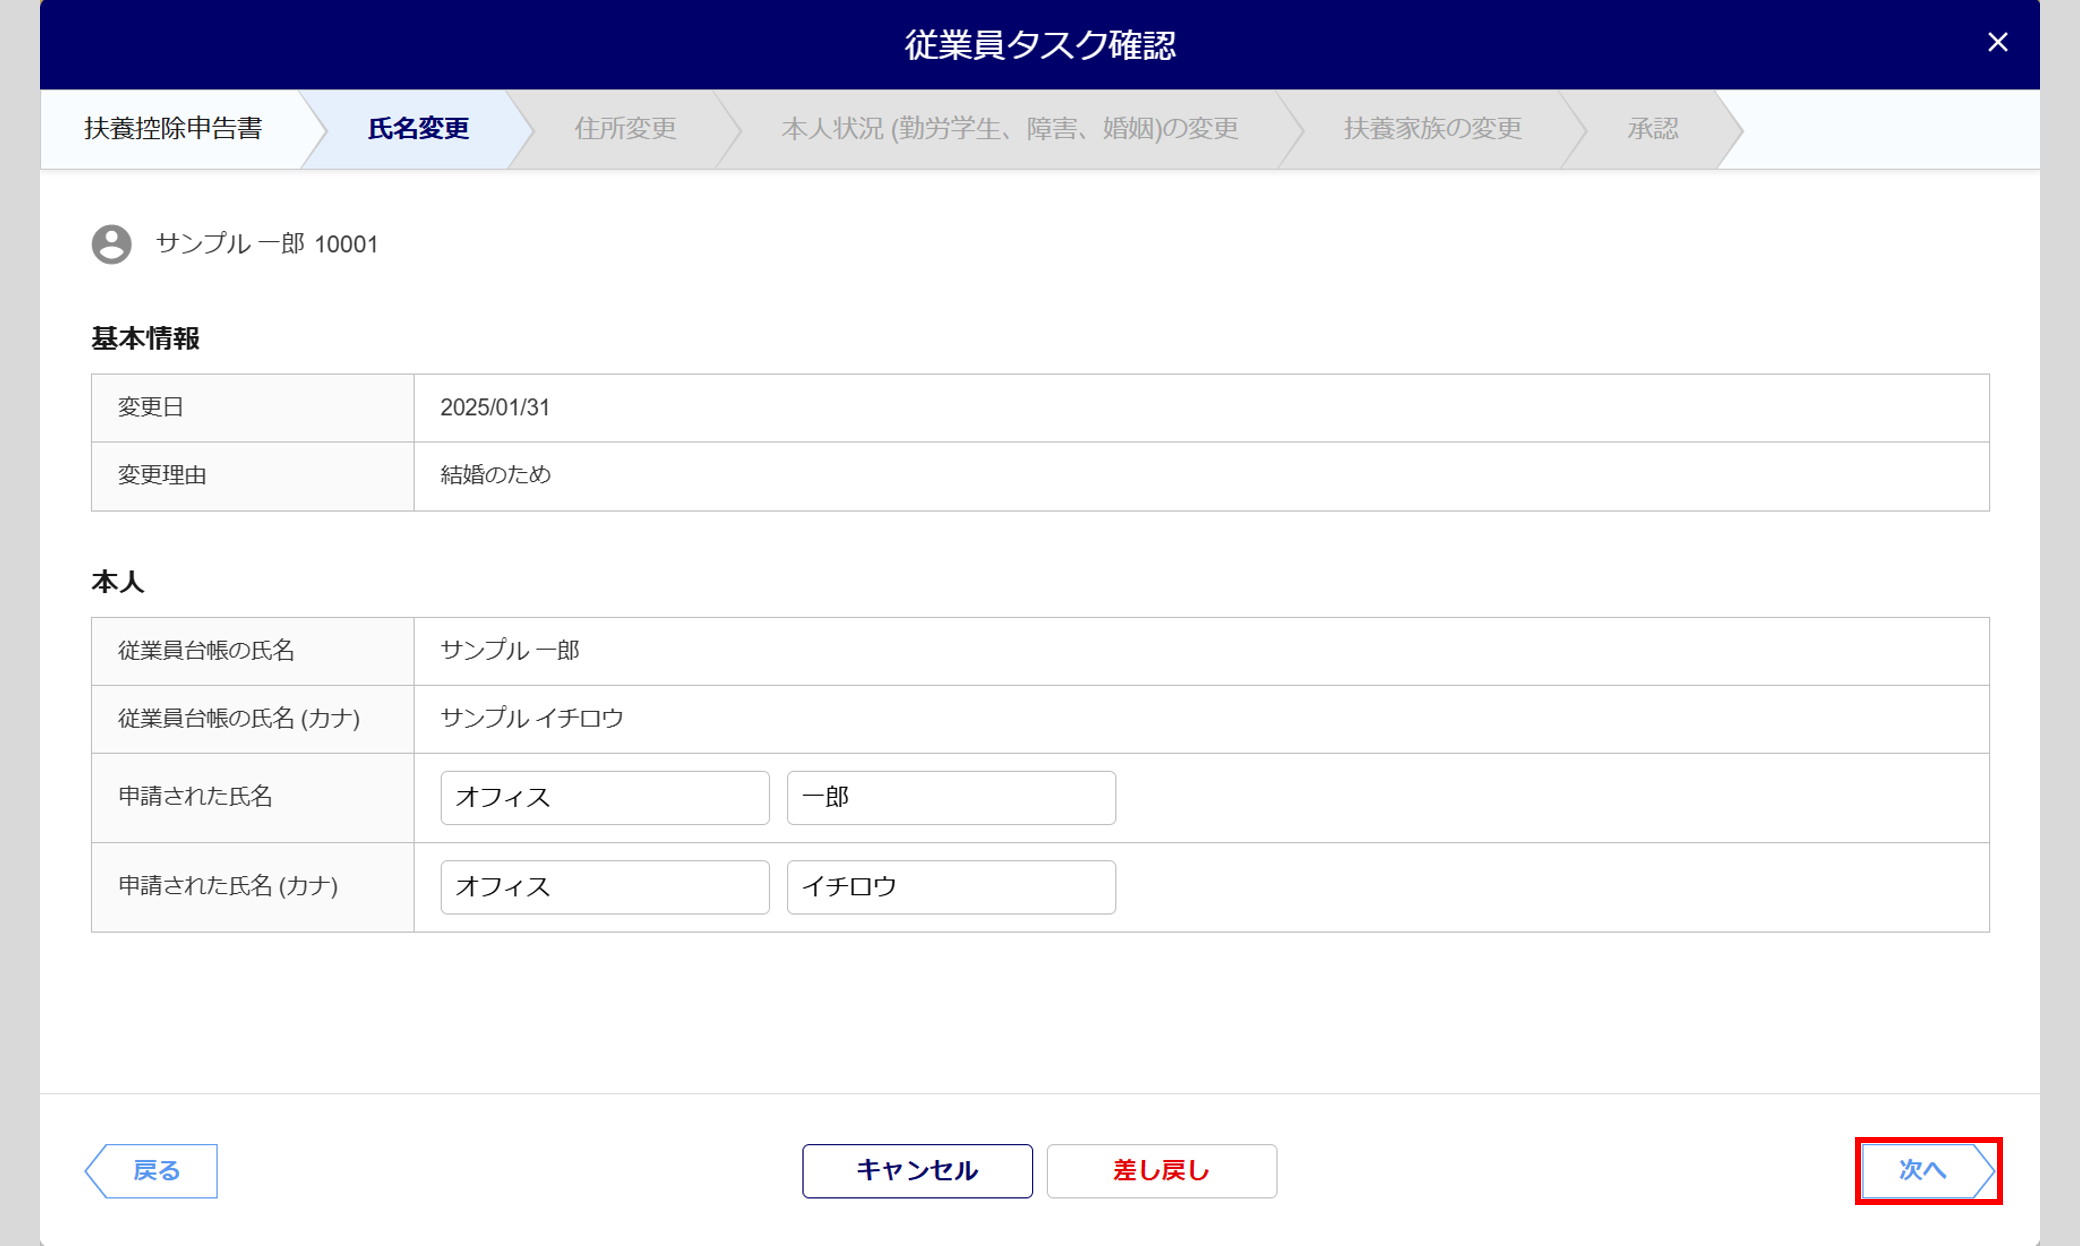Click the employee avatar icon beside サンプル 一郎

click(x=111, y=244)
